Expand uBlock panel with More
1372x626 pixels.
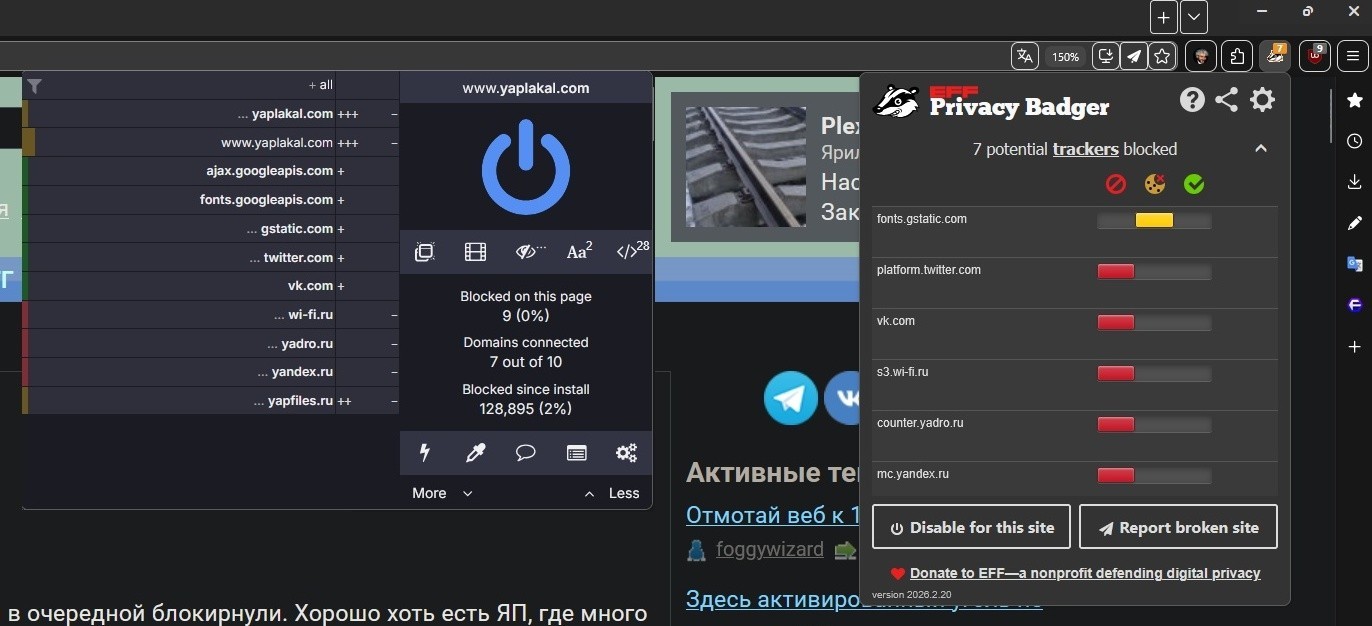[x=441, y=493]
